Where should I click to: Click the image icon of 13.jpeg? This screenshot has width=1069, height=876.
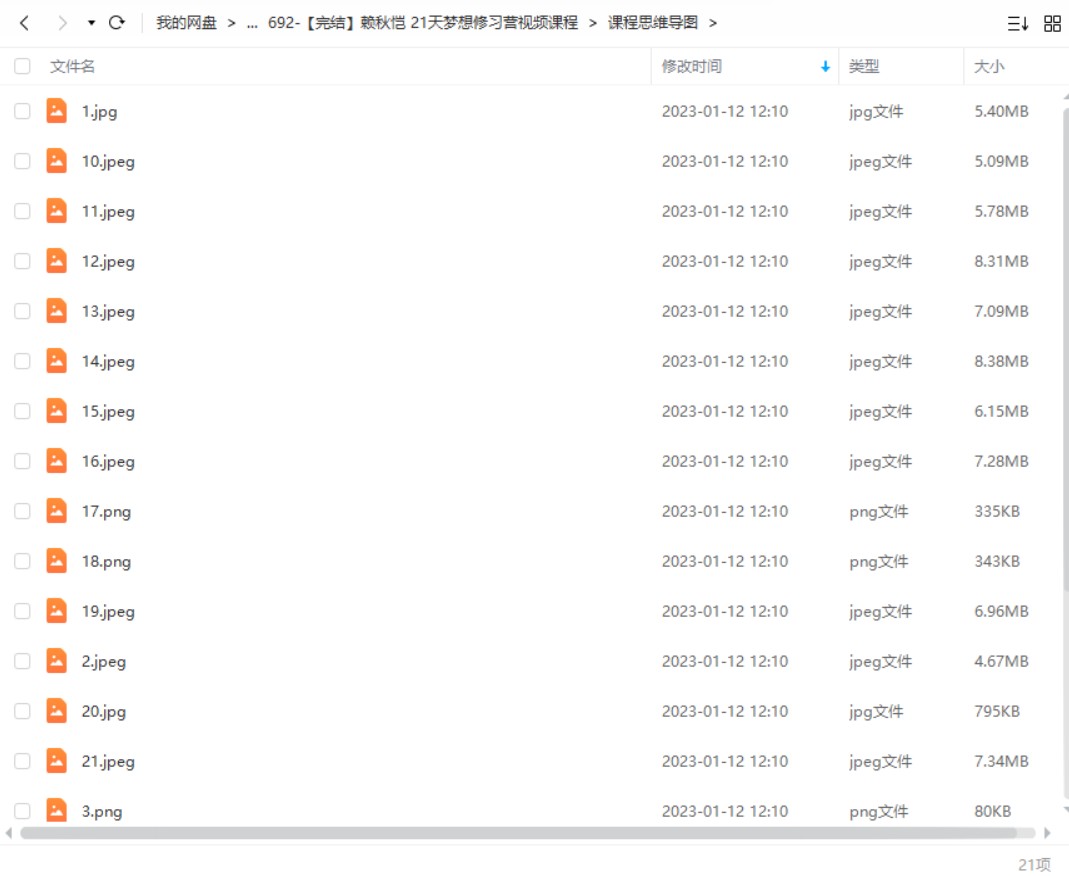[57, 311]
